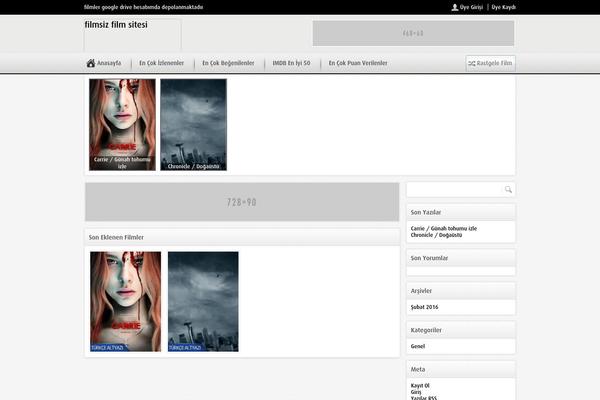Click the Kayıt Ol meta link
The height and width of the screenshot is (400, 600).
[420, 385]
